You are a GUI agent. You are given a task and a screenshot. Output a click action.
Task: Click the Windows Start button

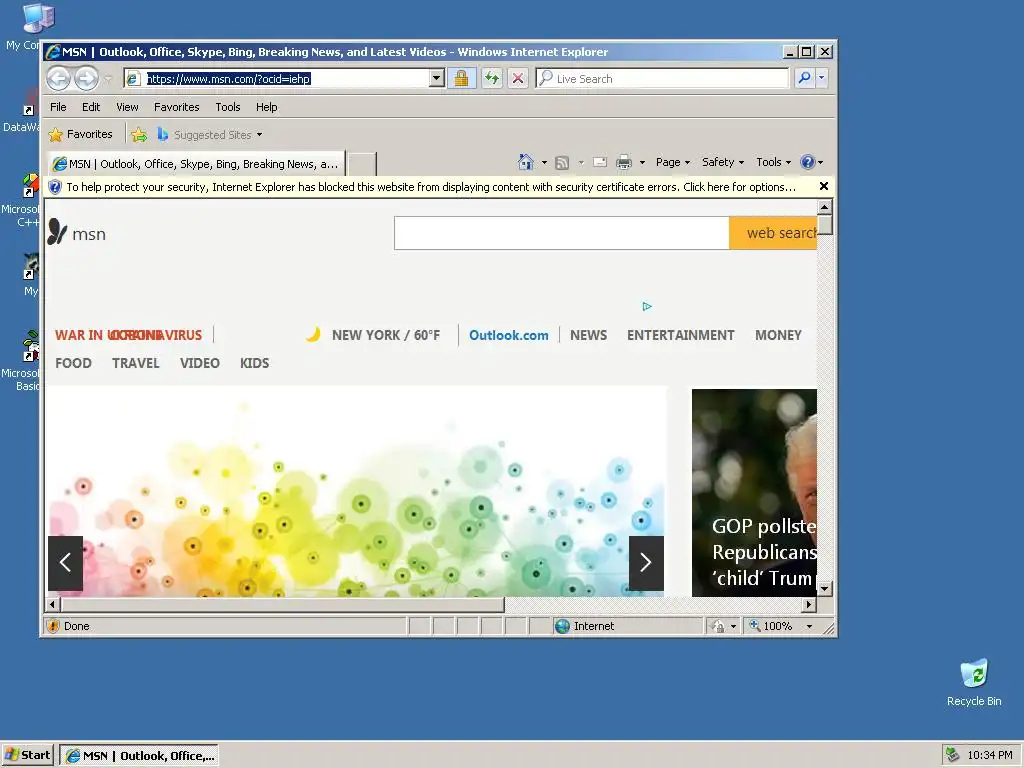coord(27,755)
